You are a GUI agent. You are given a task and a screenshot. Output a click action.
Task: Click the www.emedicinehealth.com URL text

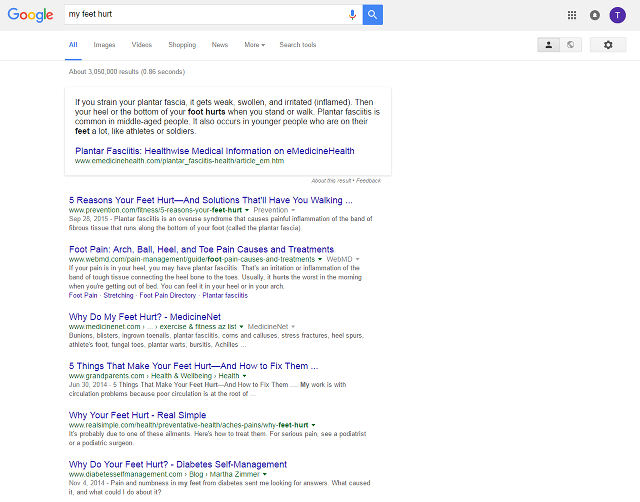(x=180, y=161)
